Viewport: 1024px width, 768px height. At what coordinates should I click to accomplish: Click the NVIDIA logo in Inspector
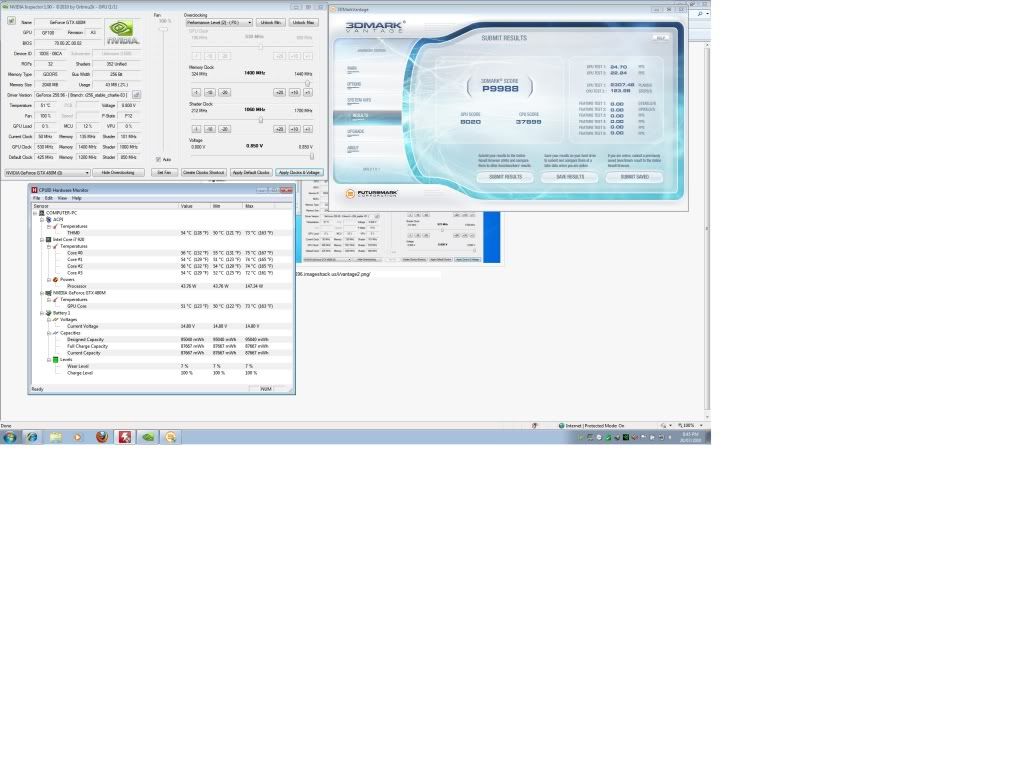pyautogui.click(x=122, y=31)
